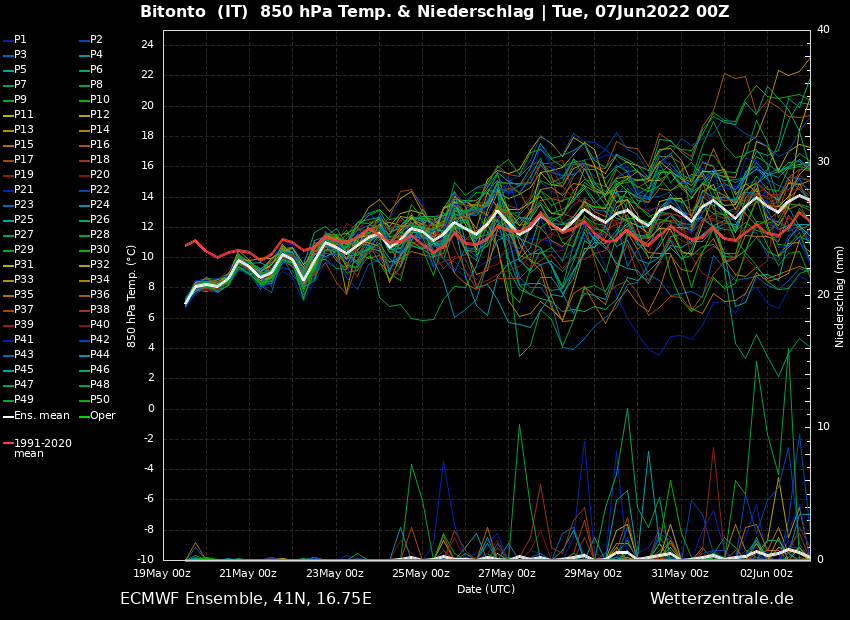850x620 pixels.
Task: Click the P11 legend entry
Action: pyautogui.click(x=18, y=114)
